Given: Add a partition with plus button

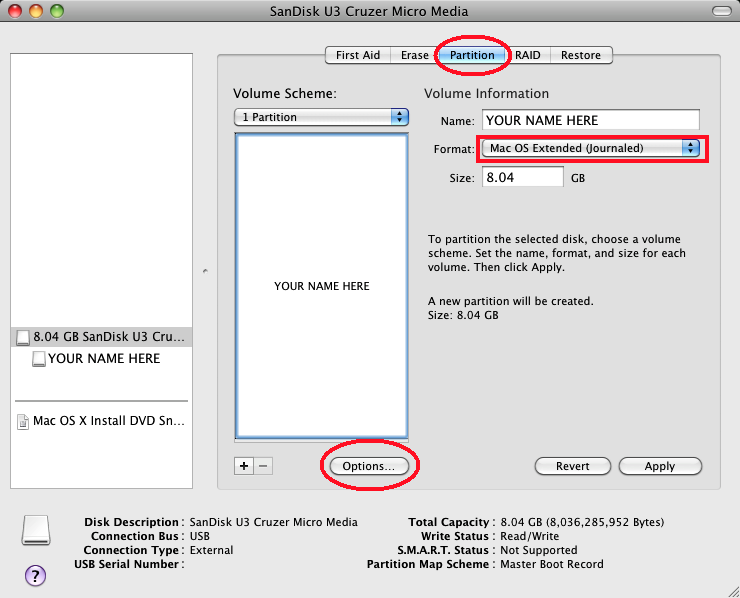Looking at the screenshot, I should tap(244, 466).
